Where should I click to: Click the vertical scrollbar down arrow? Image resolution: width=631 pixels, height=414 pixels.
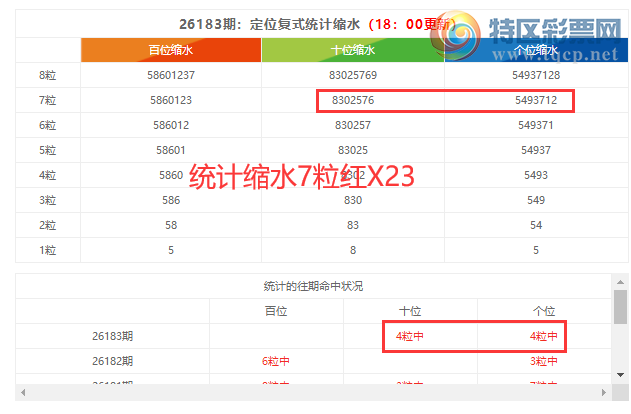620,375
